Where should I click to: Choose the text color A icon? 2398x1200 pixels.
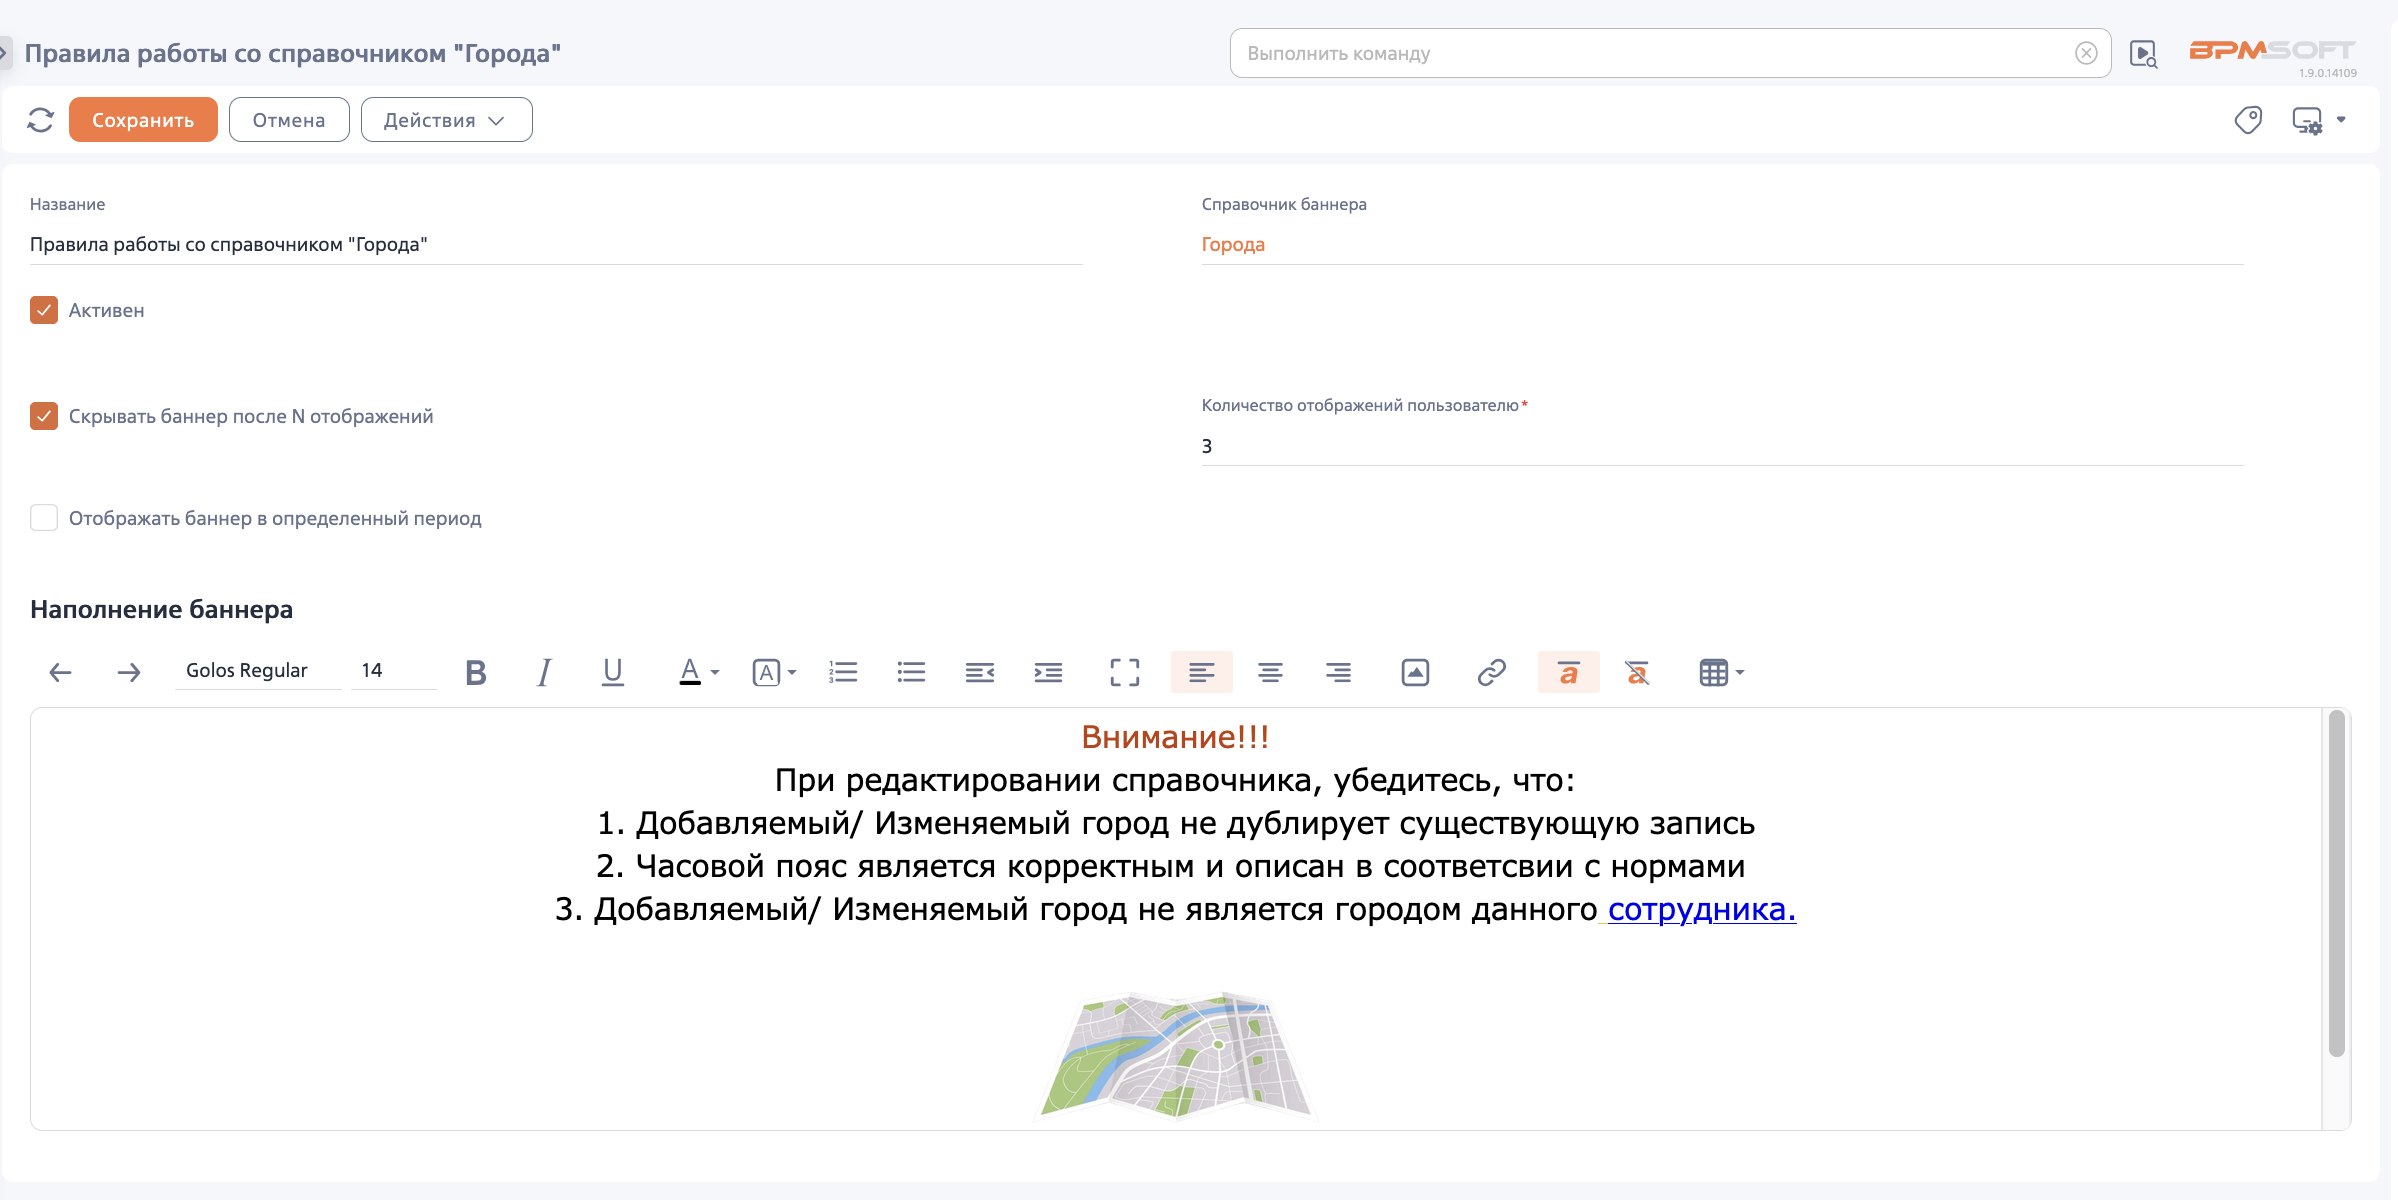coord(690,672)
